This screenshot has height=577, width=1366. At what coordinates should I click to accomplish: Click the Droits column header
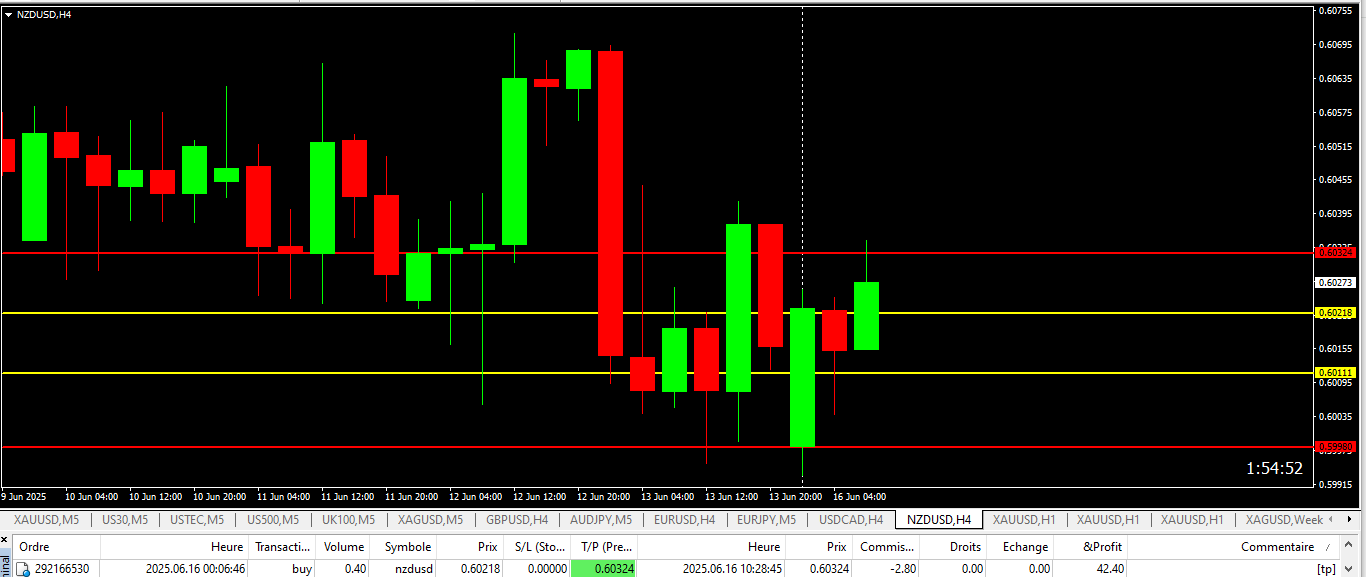point(953,547)
